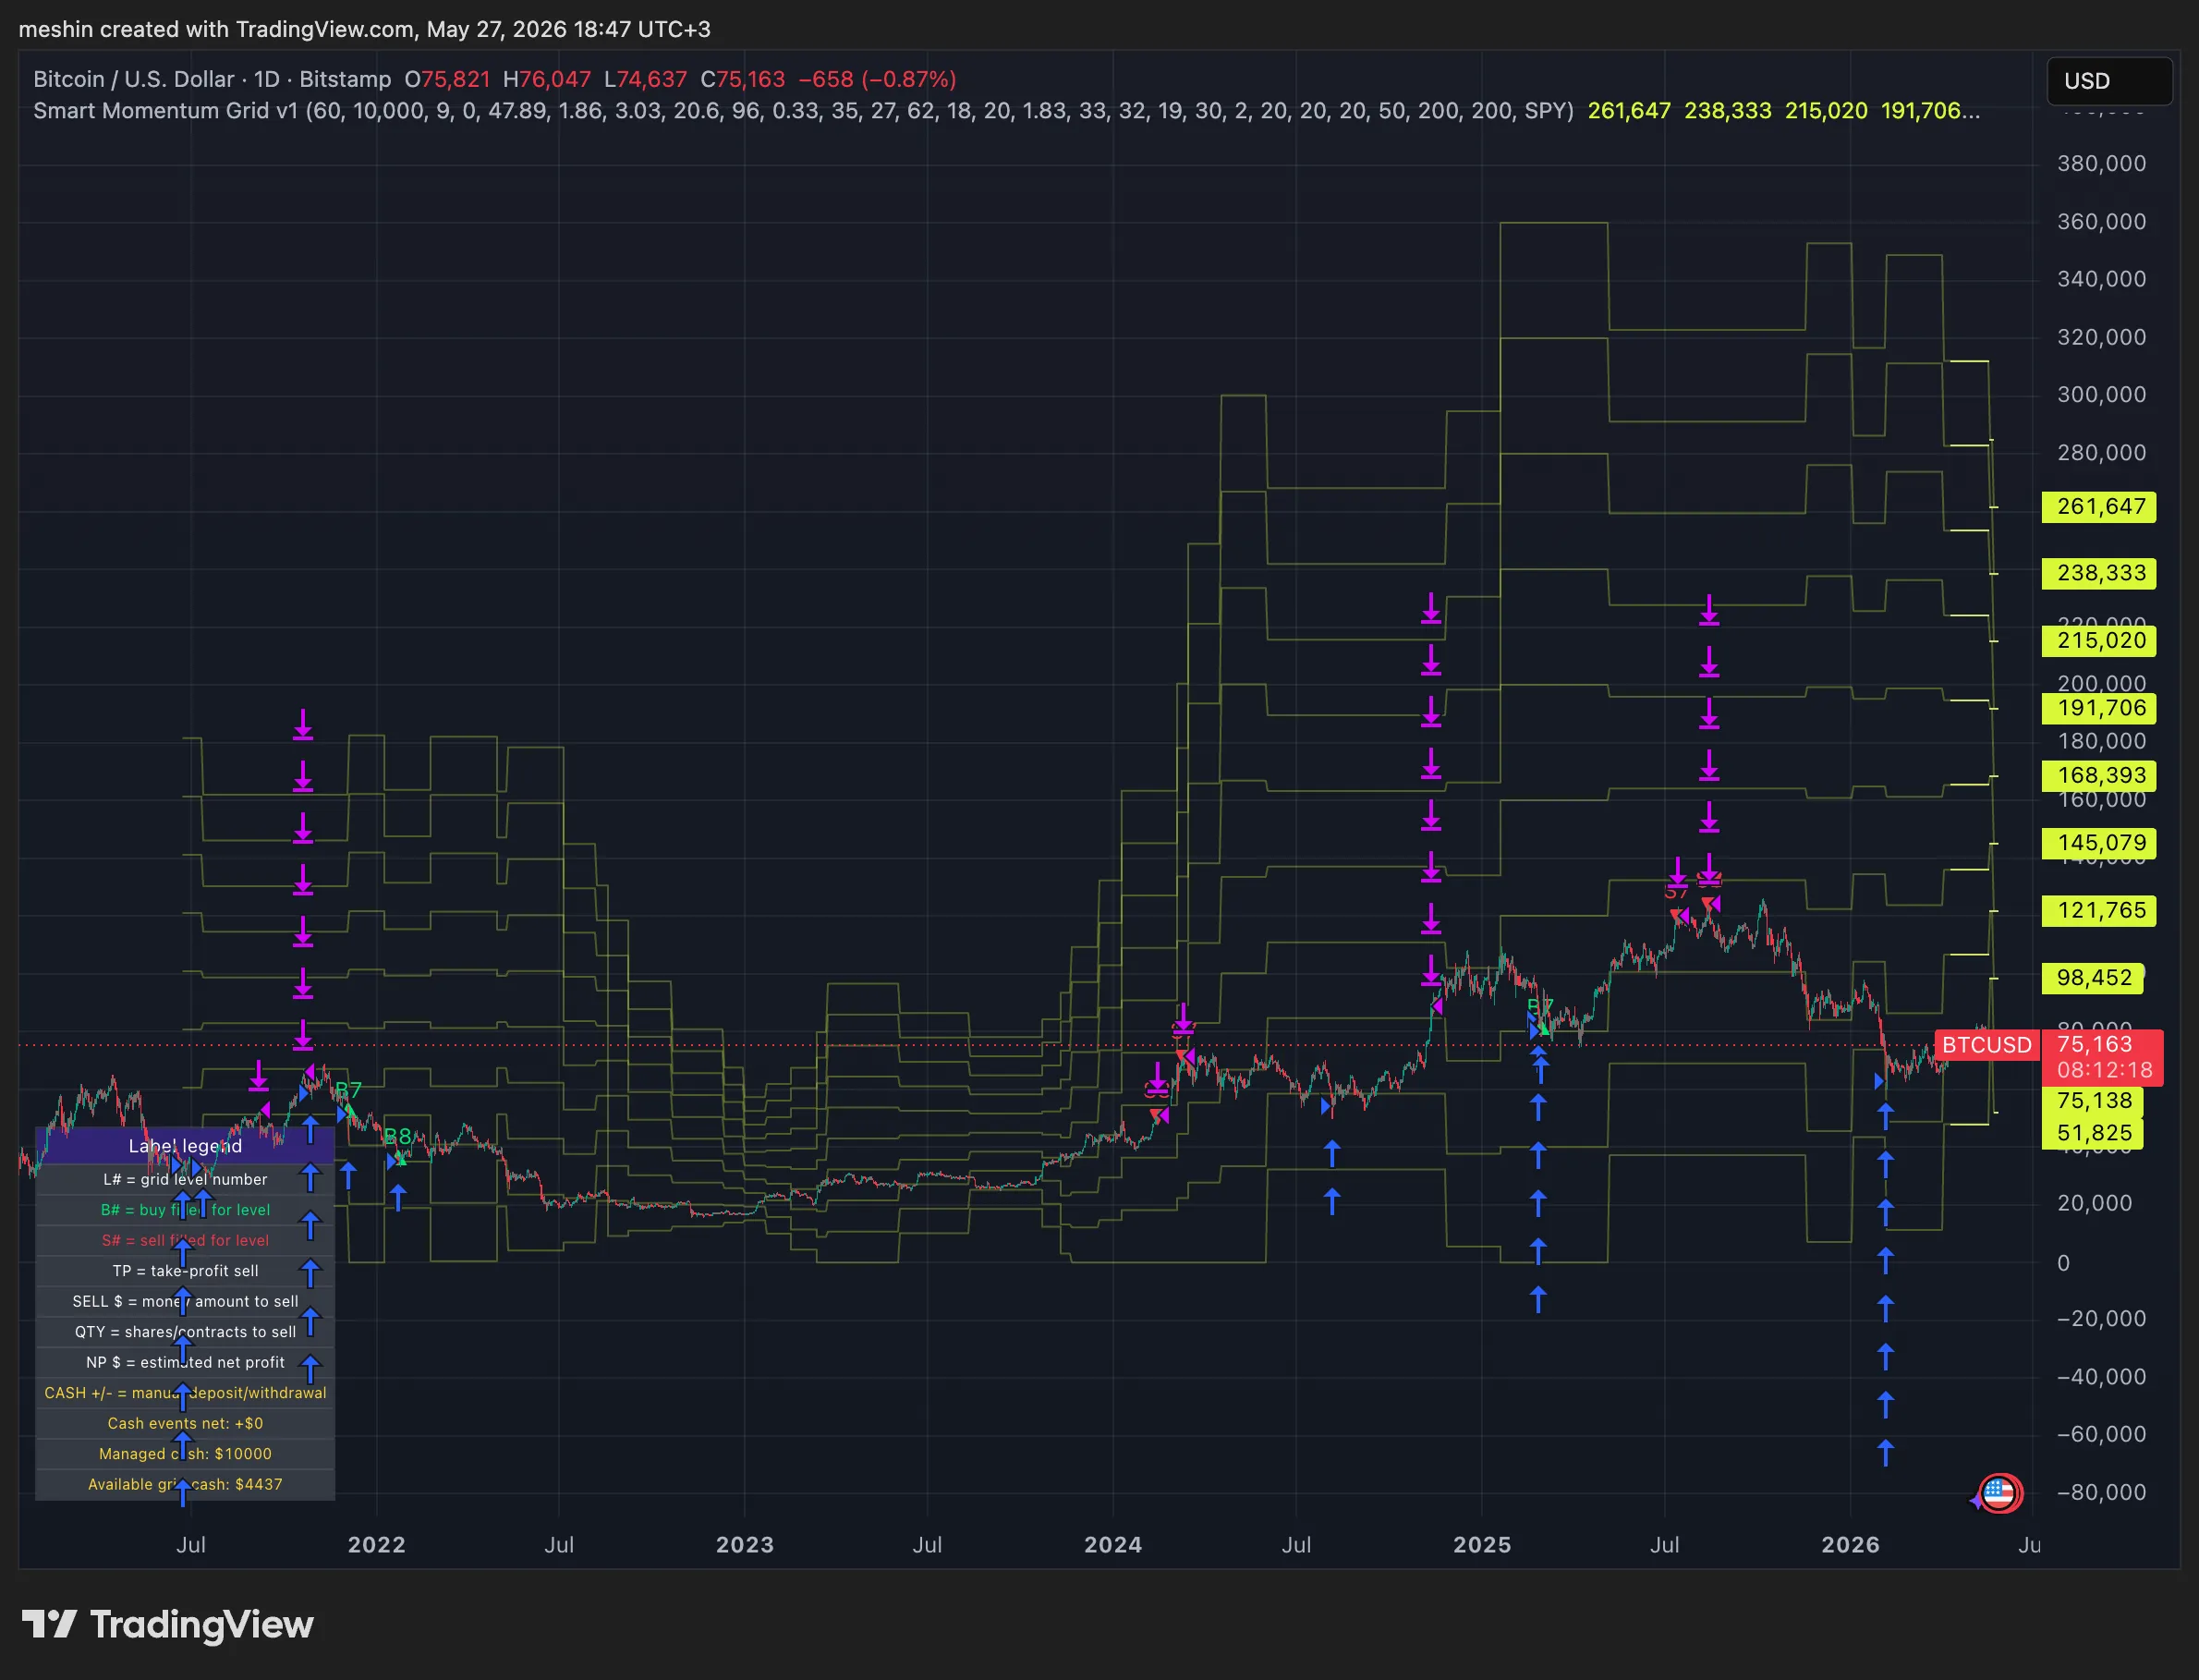Image resolution: width=2199 pixels, height=1680 pixels.
Task: Click the 'TP = take-profit sell' legend row
Action: tap(185, 1271)
